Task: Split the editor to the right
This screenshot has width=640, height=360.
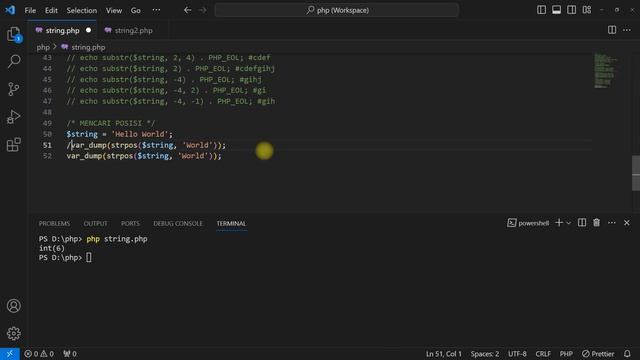Action: pos(612,30)
